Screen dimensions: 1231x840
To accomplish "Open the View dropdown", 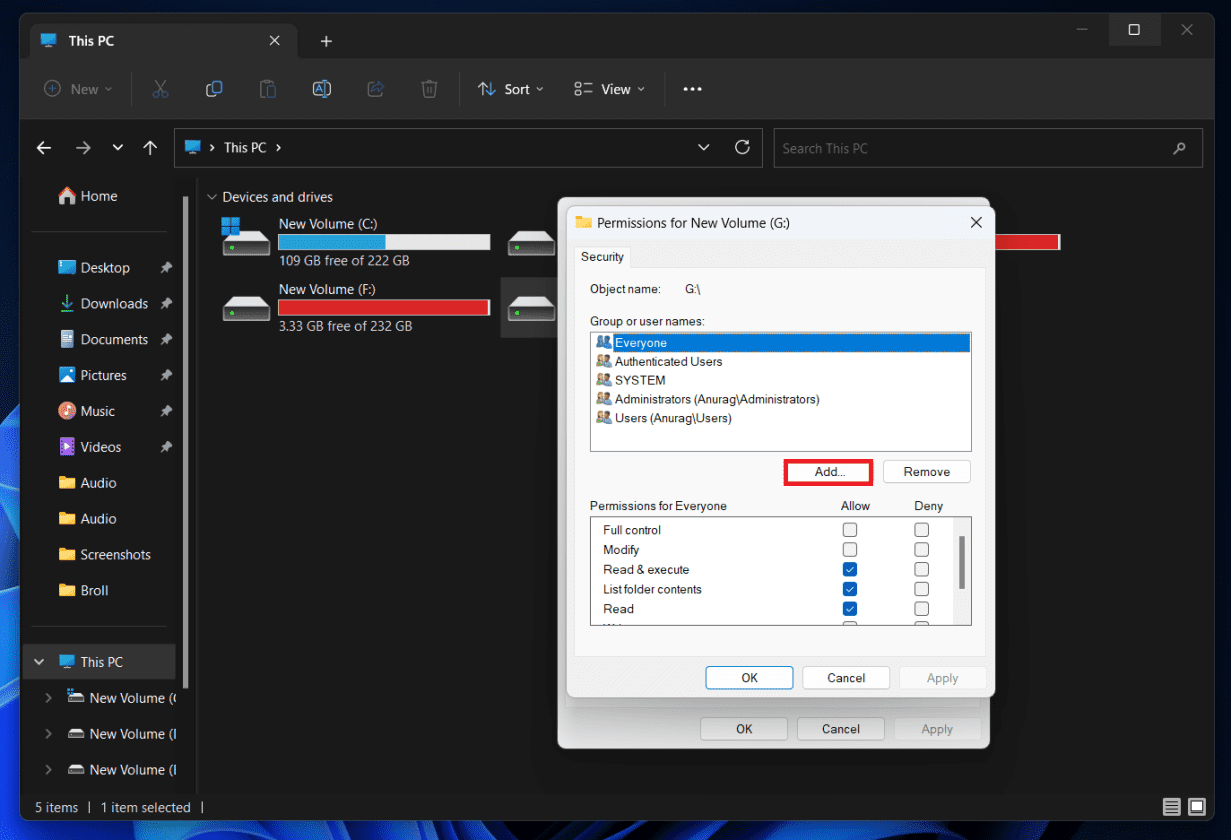I will (608, 89).
